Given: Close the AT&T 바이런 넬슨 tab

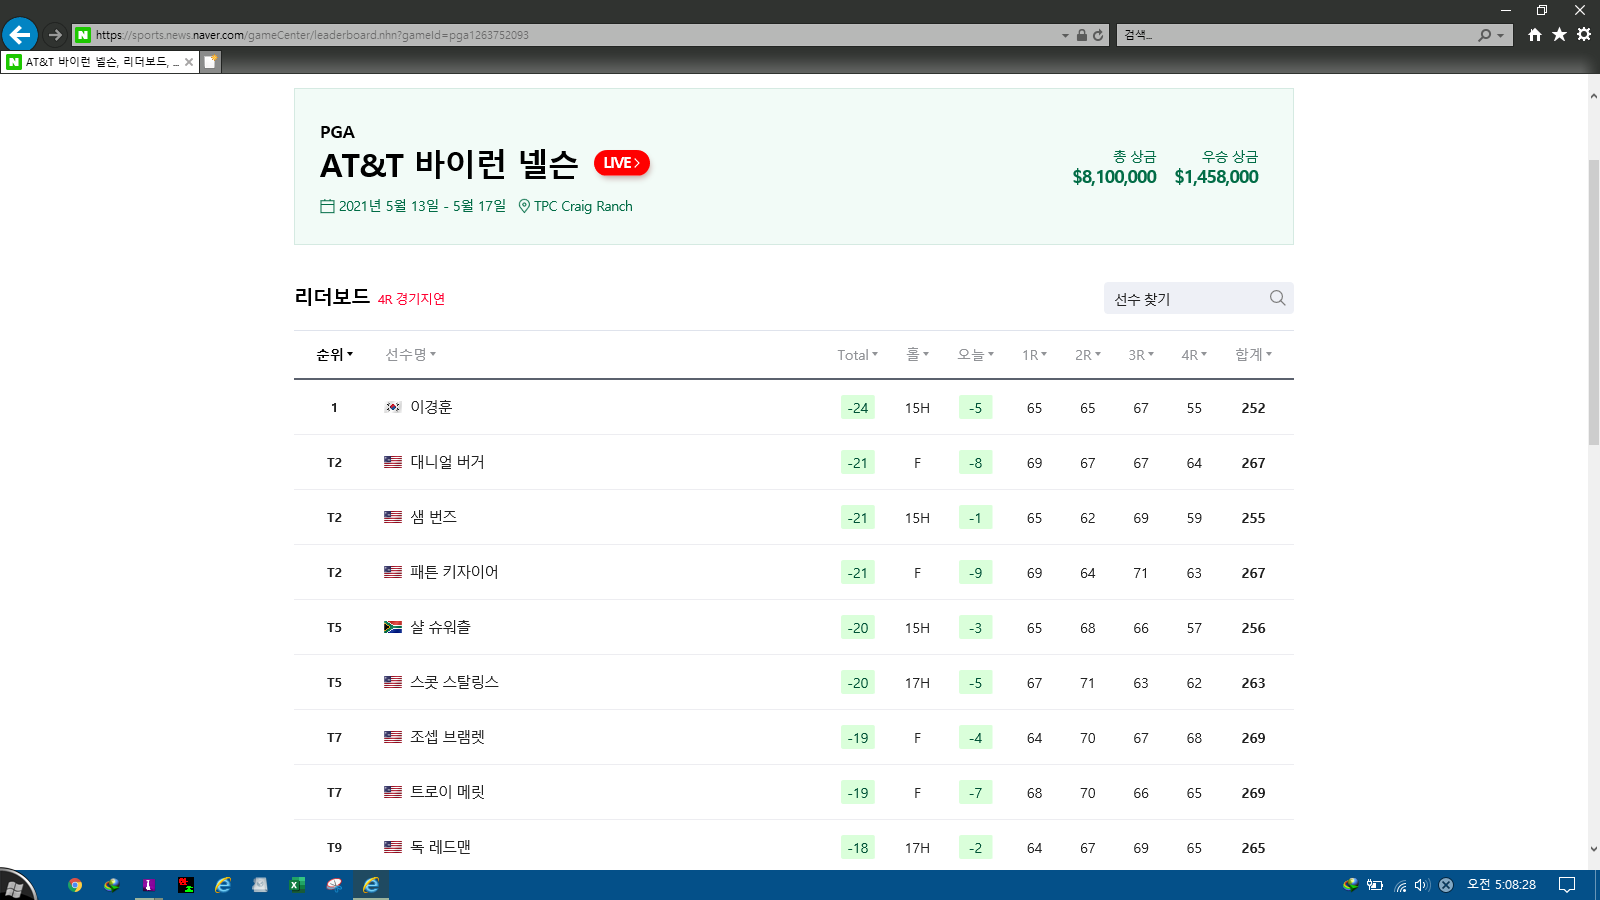Looking at the screenshot, I should click(x=189, y=62).
